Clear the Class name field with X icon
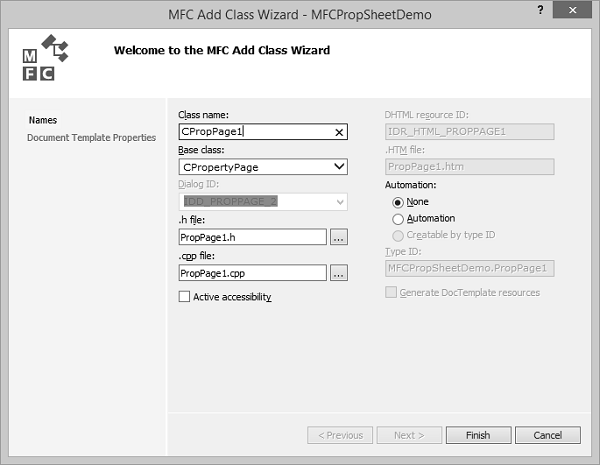 [339, 132]
